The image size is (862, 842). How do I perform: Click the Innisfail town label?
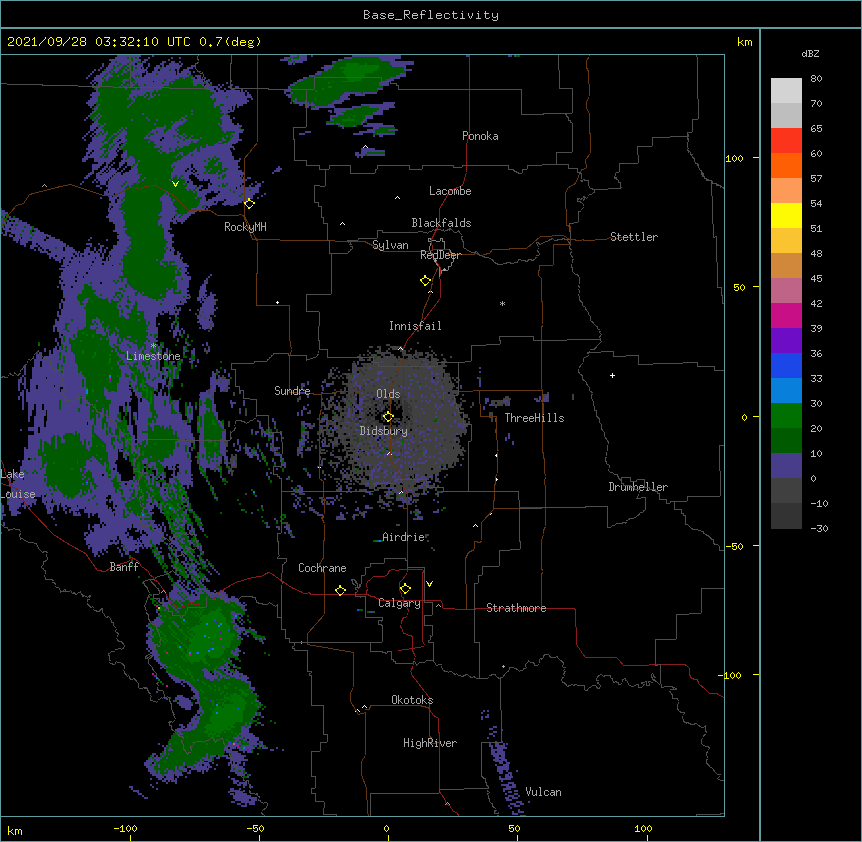(415, 326)
